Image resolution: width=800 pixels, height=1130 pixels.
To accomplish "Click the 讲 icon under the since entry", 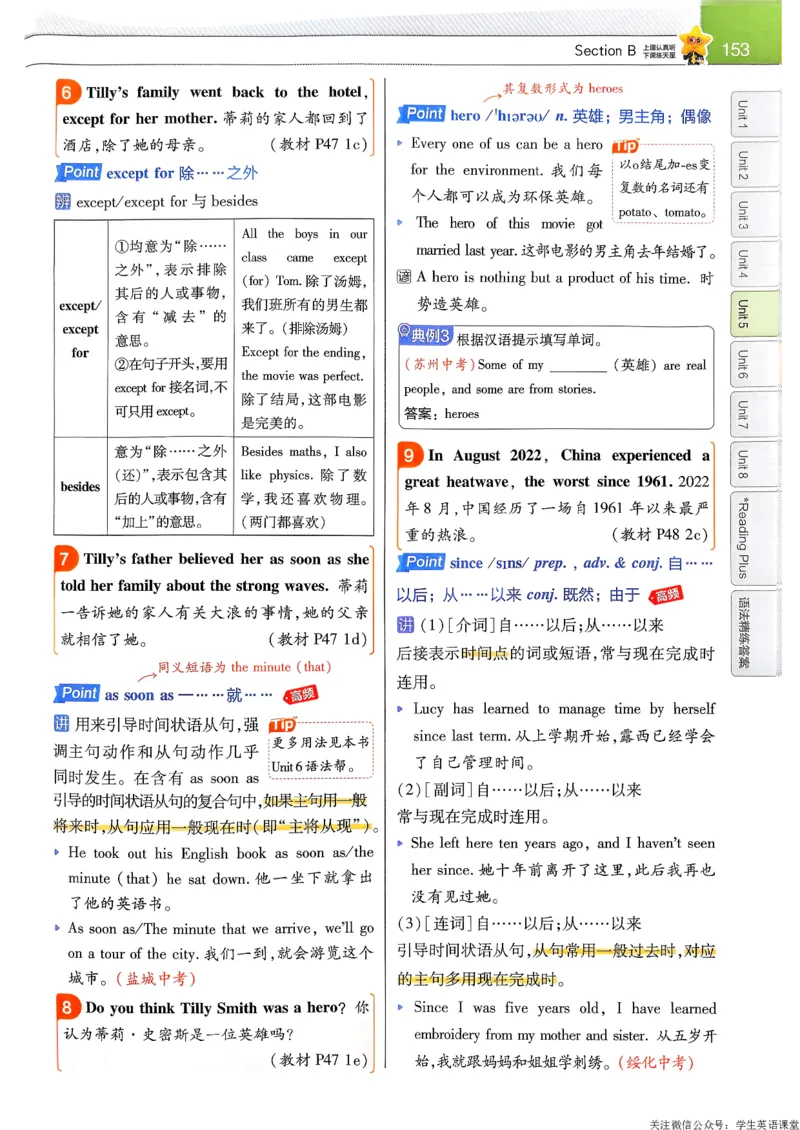I will click(x=404, y=625).
